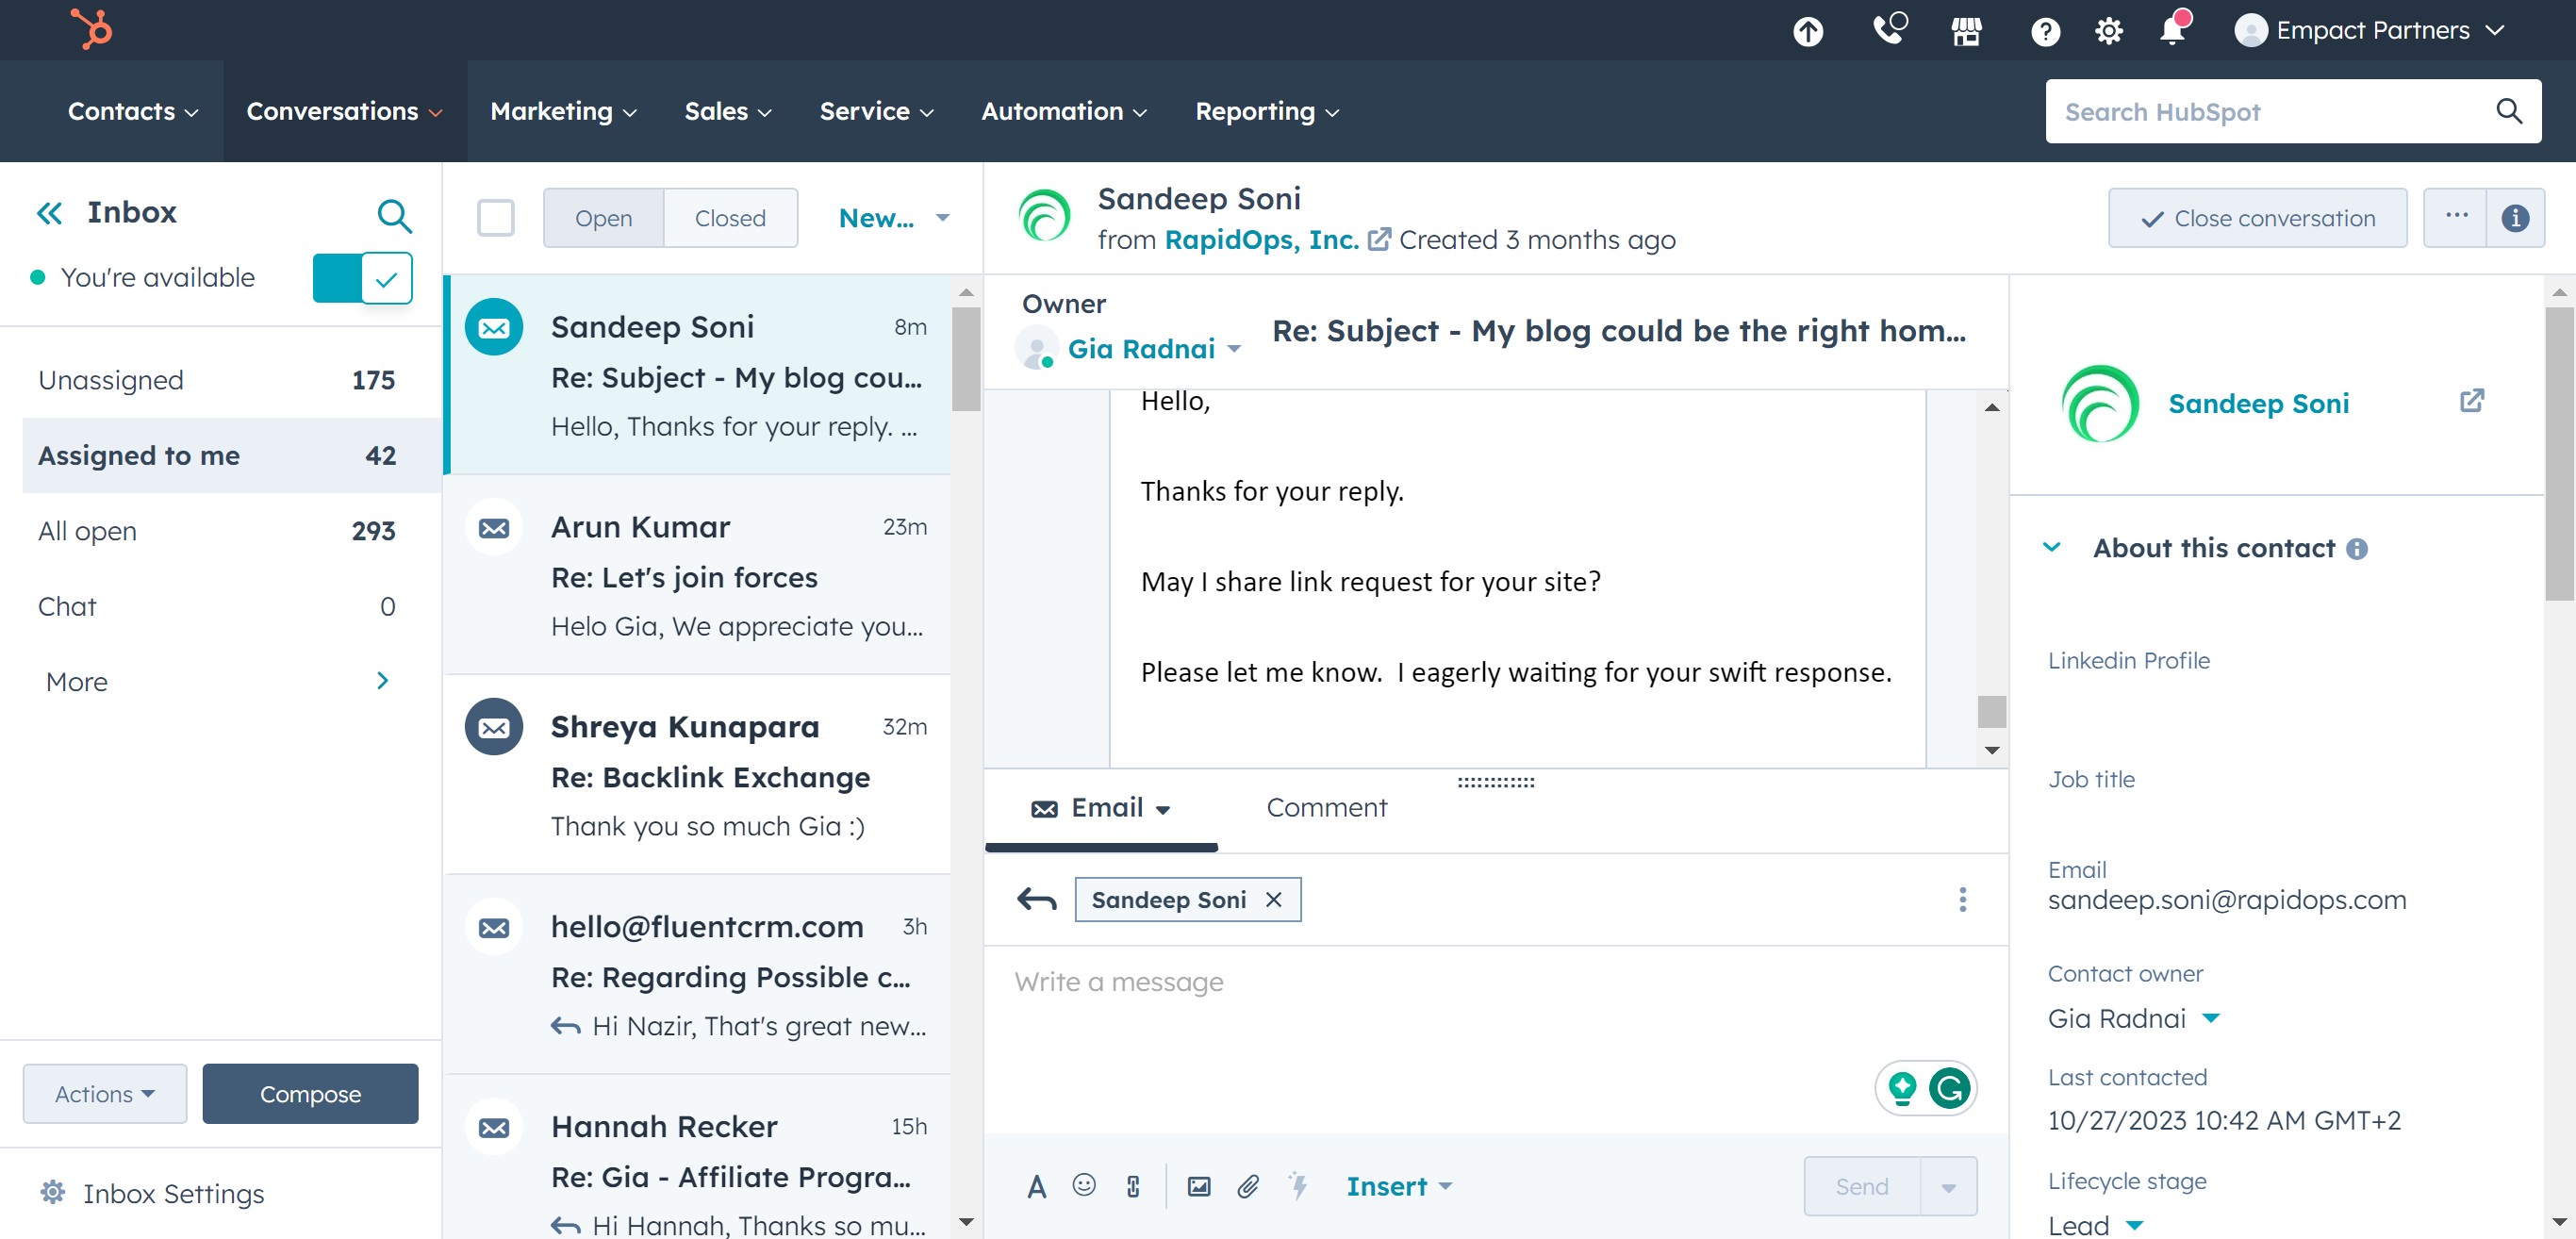Open the HubSpot marketplace icon
The height and width of the screenshot is (1239, 2576).
[1966, 31]
